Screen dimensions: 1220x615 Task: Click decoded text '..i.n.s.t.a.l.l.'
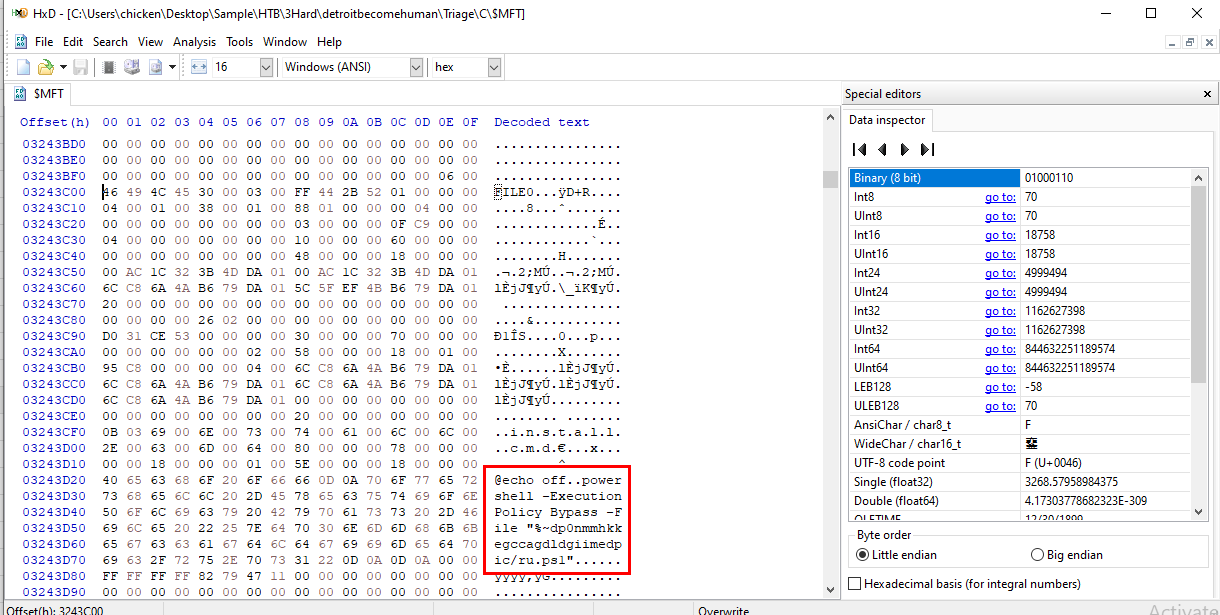pos(558,431)
